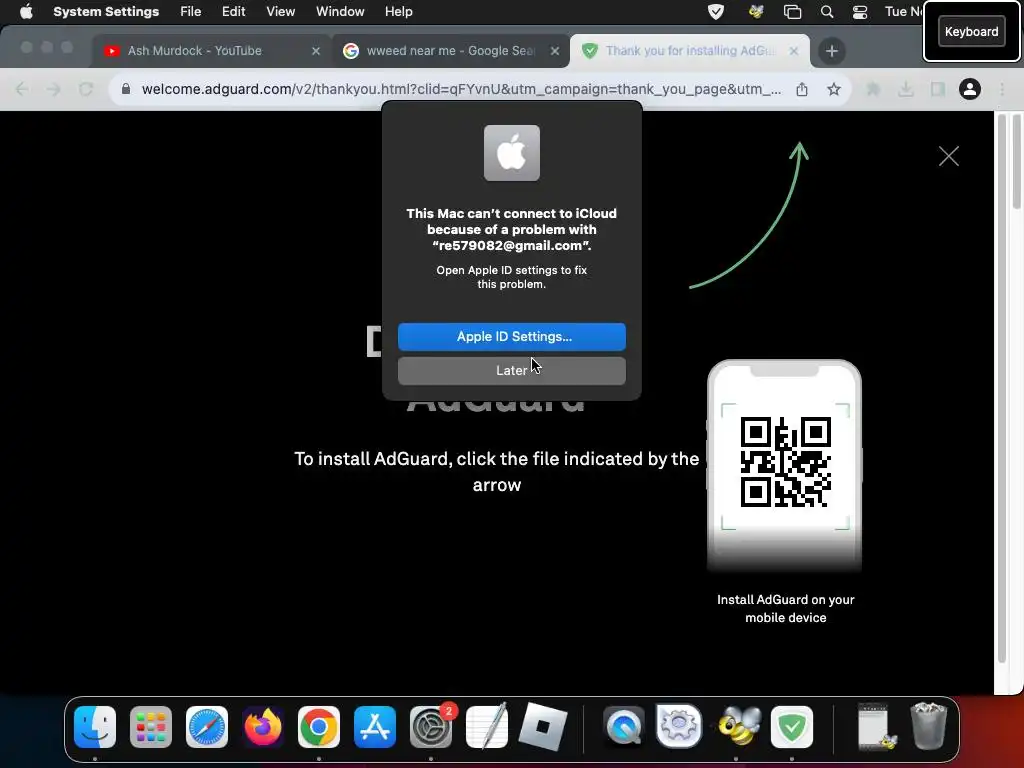The width and height of the screenshot is (1024, 768).
Task: Click the AdGuard QR code
Action: coord(785,462)
